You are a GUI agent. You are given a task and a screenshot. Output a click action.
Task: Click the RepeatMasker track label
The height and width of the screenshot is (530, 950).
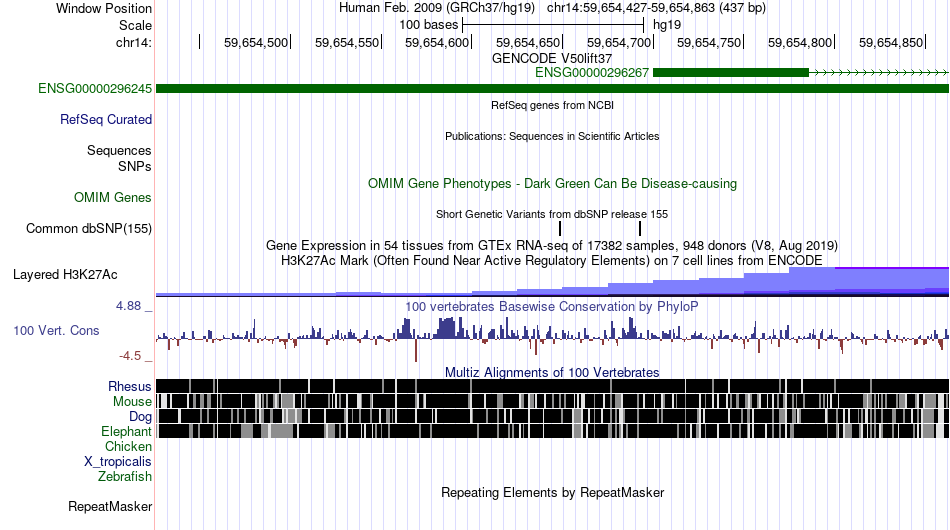pos(110,506)
